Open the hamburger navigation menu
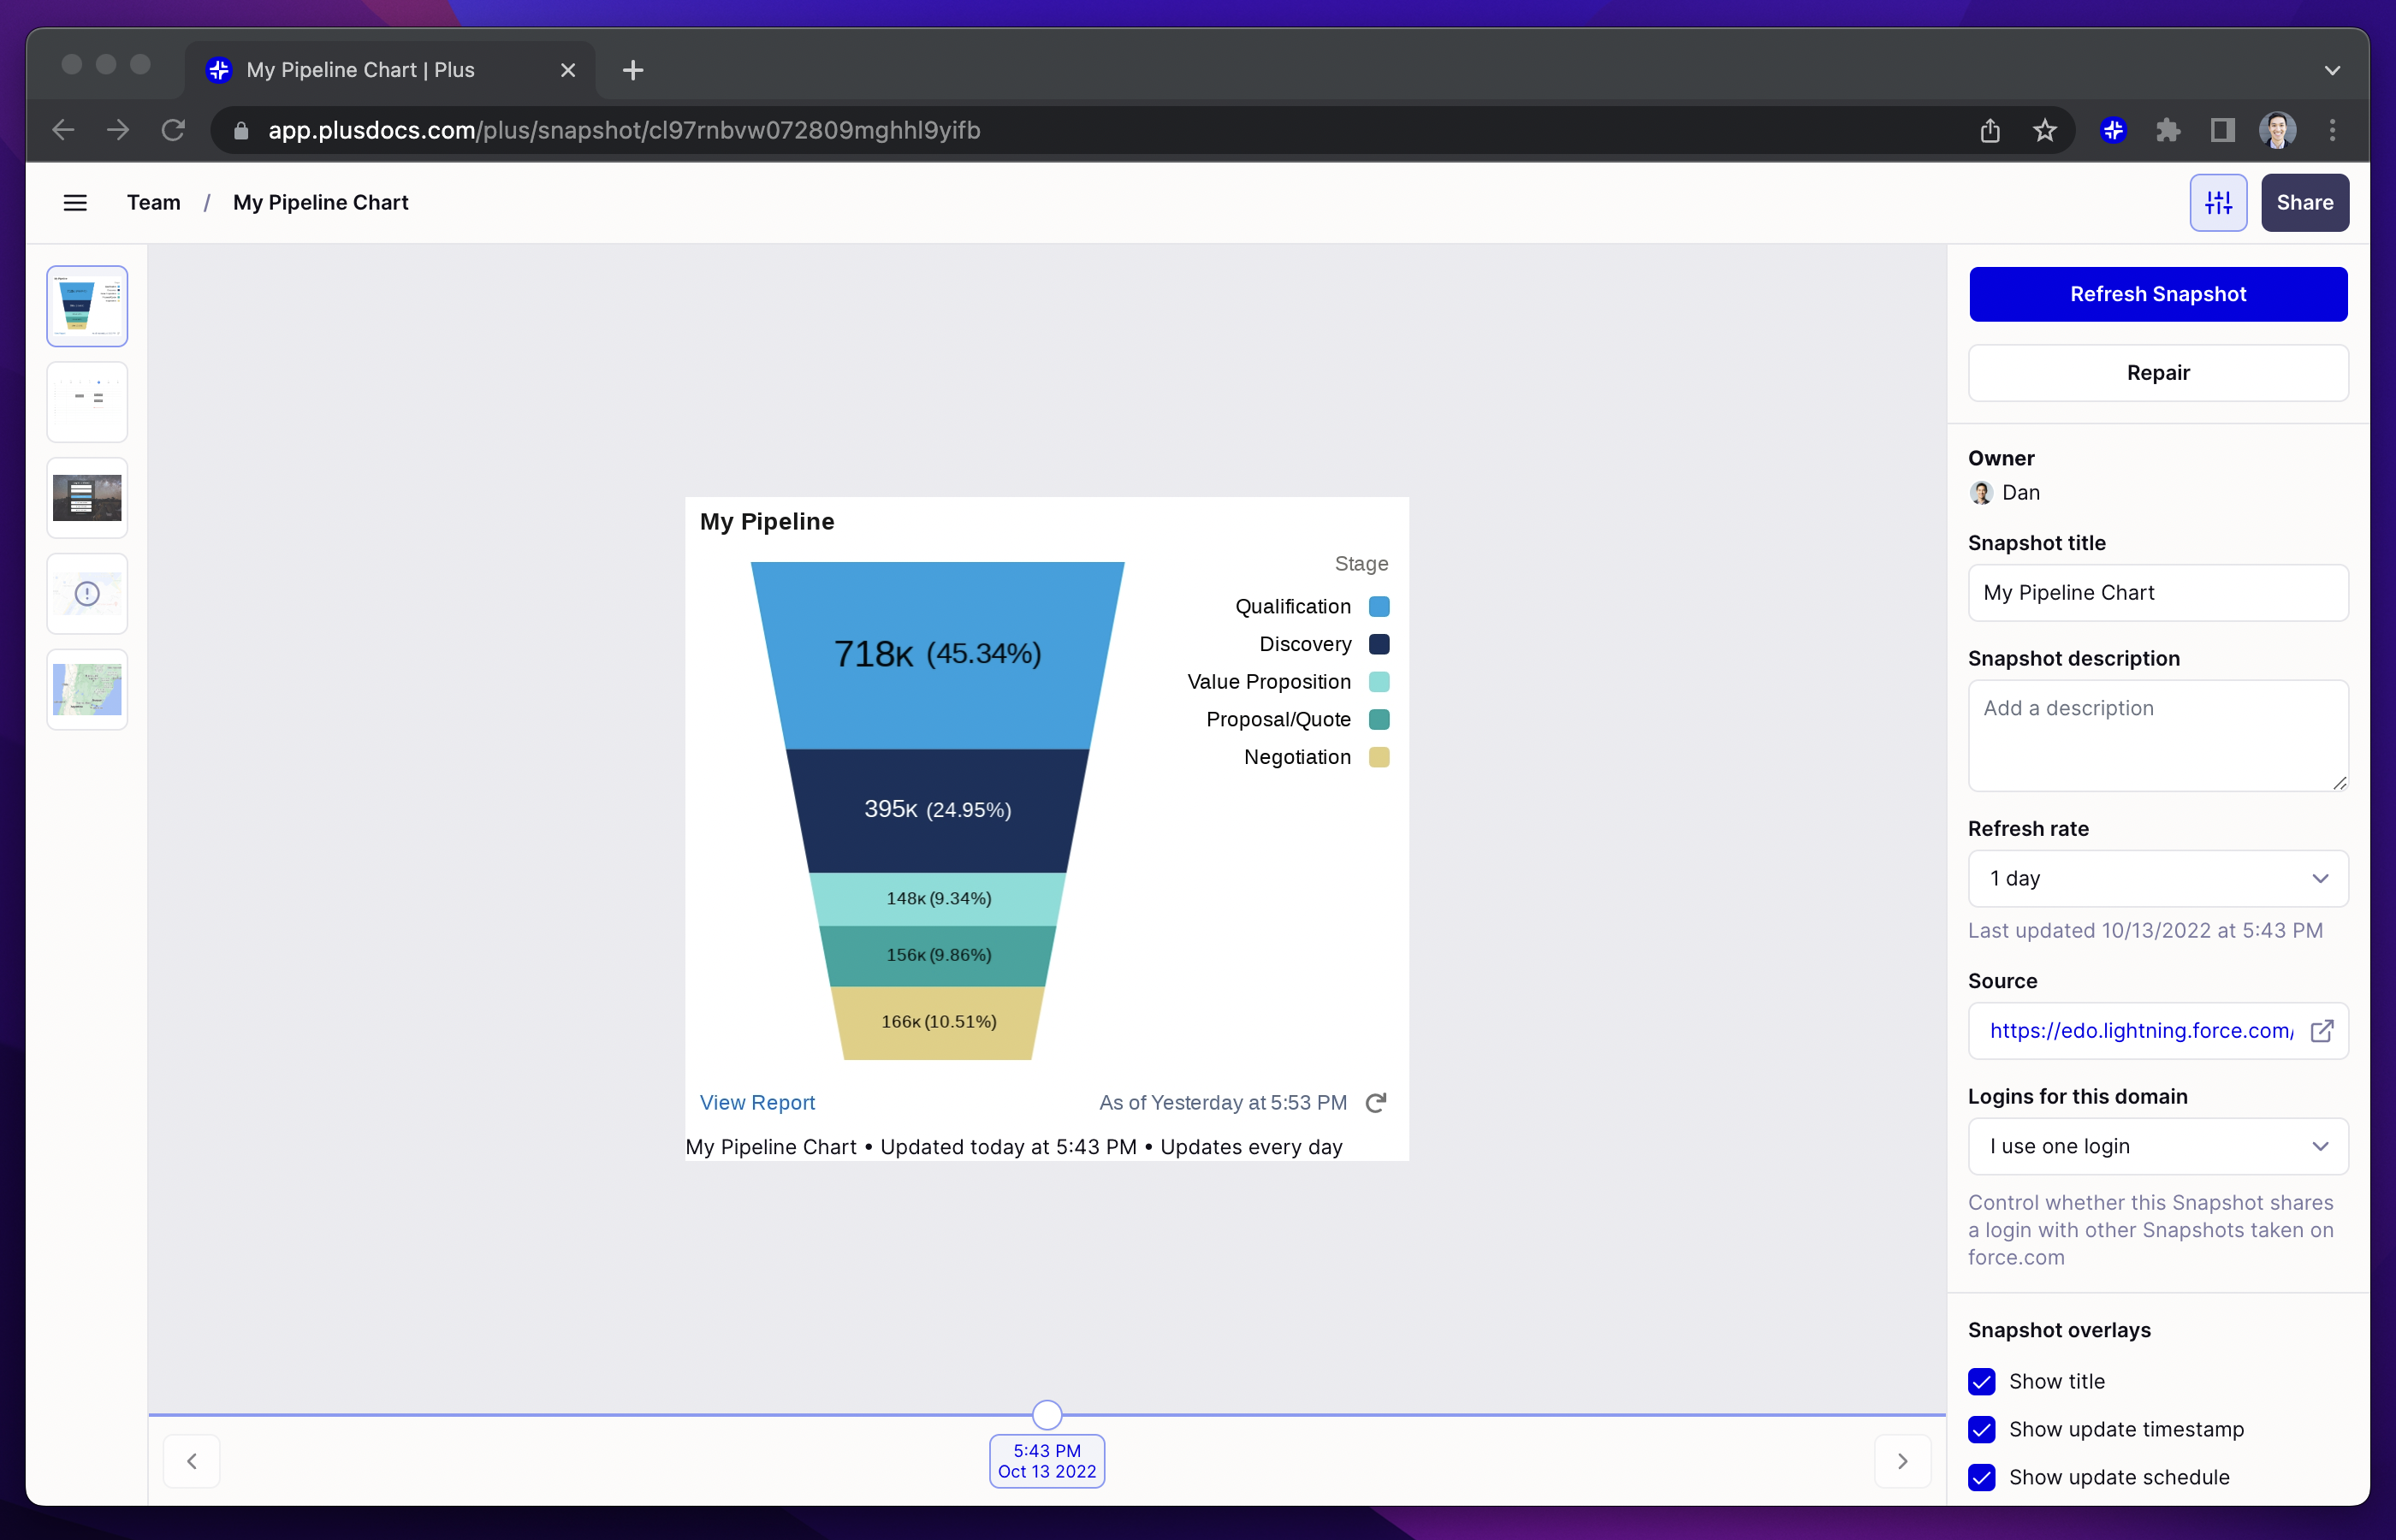The height and width of the screenshot is (1540, 2396). click(75, 202)
